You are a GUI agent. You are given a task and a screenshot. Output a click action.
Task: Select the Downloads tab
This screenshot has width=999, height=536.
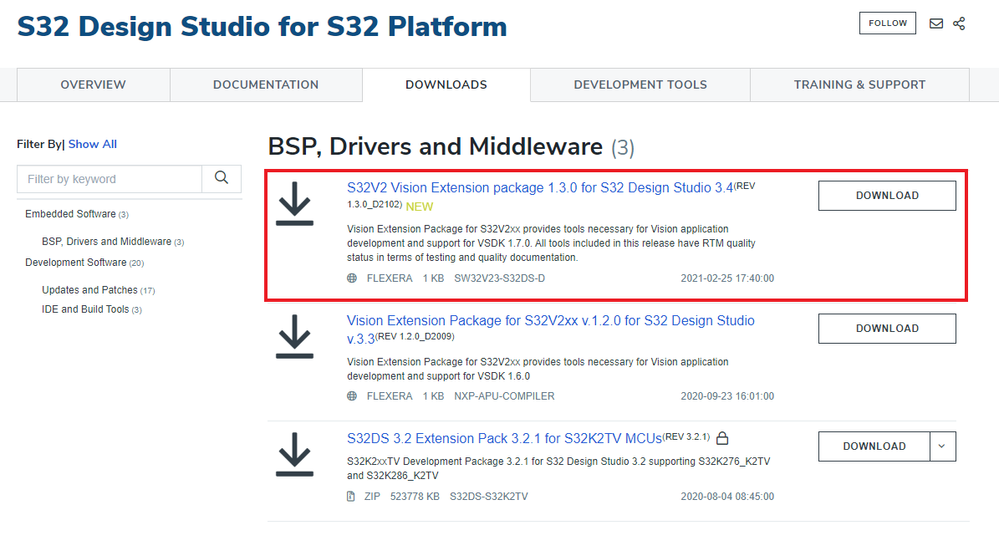[x=446, y=85]
